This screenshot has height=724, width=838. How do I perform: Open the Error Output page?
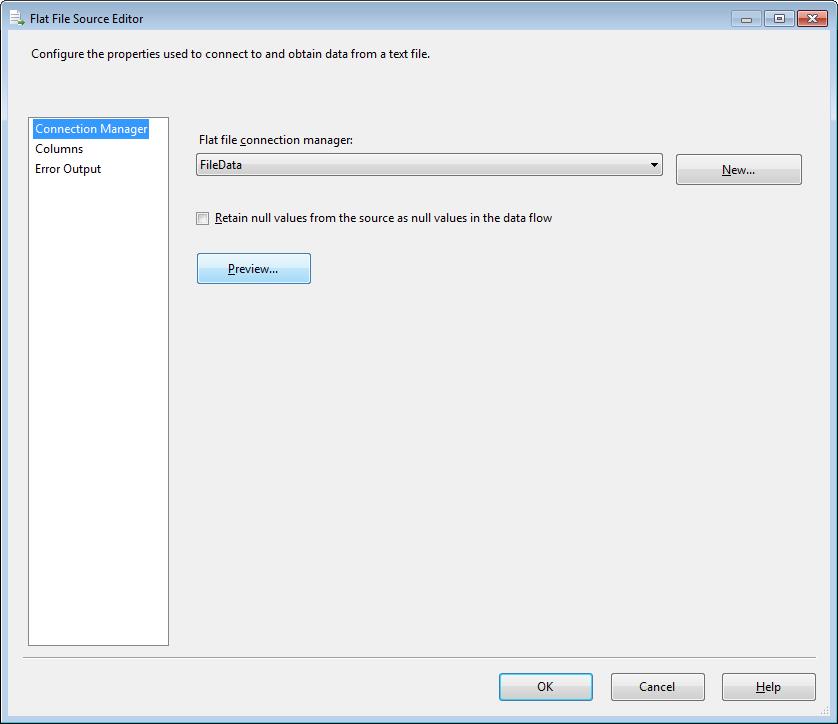(x=68, y=169)
